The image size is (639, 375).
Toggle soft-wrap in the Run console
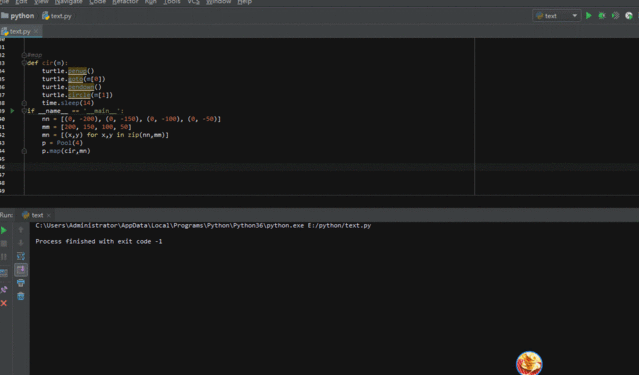click(x=21, y=256)
